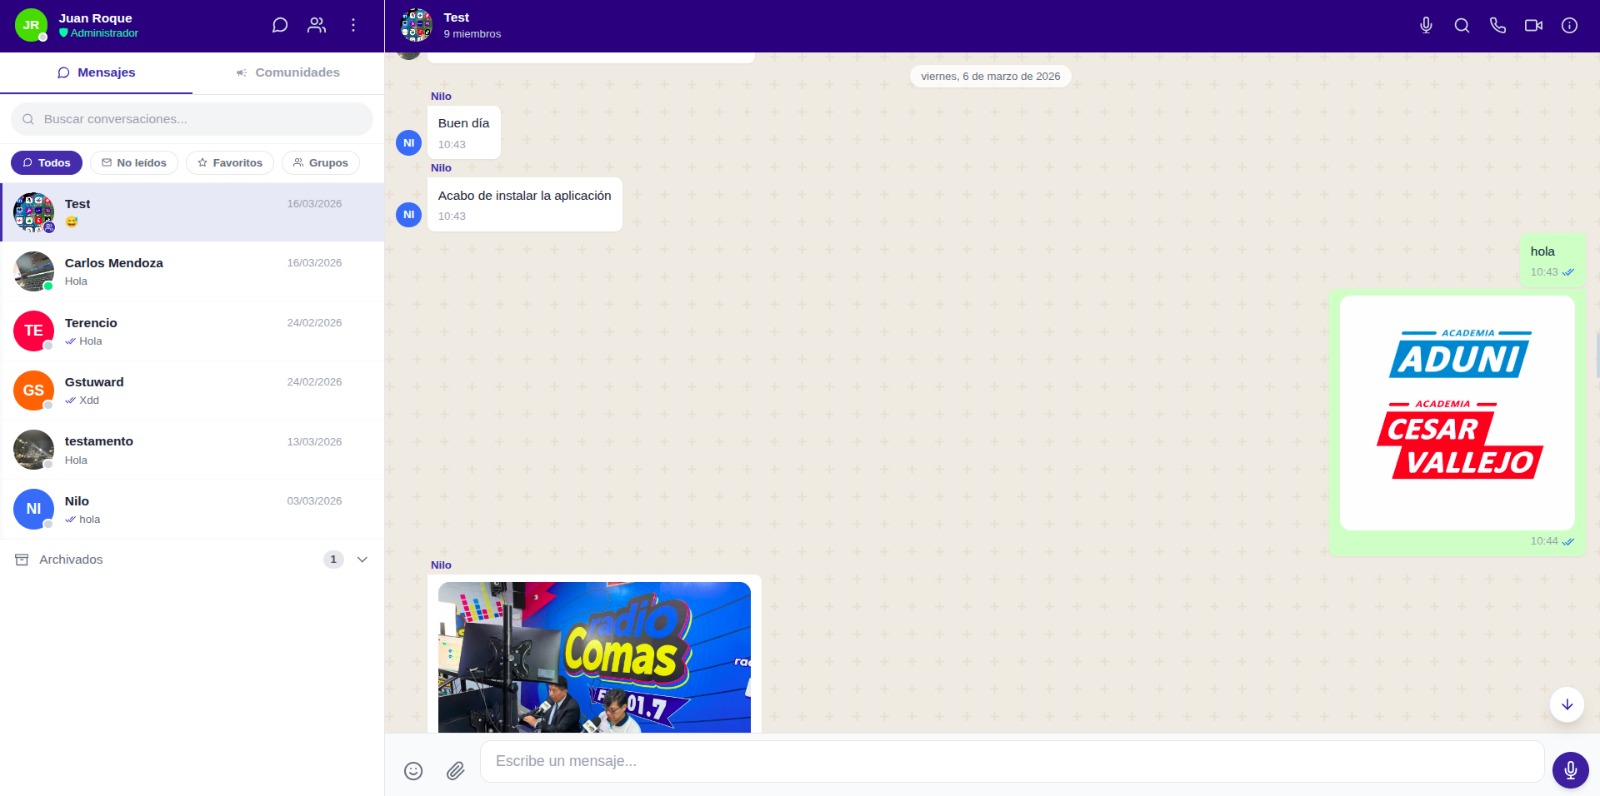This screenshot has height=796, width=1600.
Task: Click NI avatar beside 'Acabo de instalar' message
Action: 409,214
